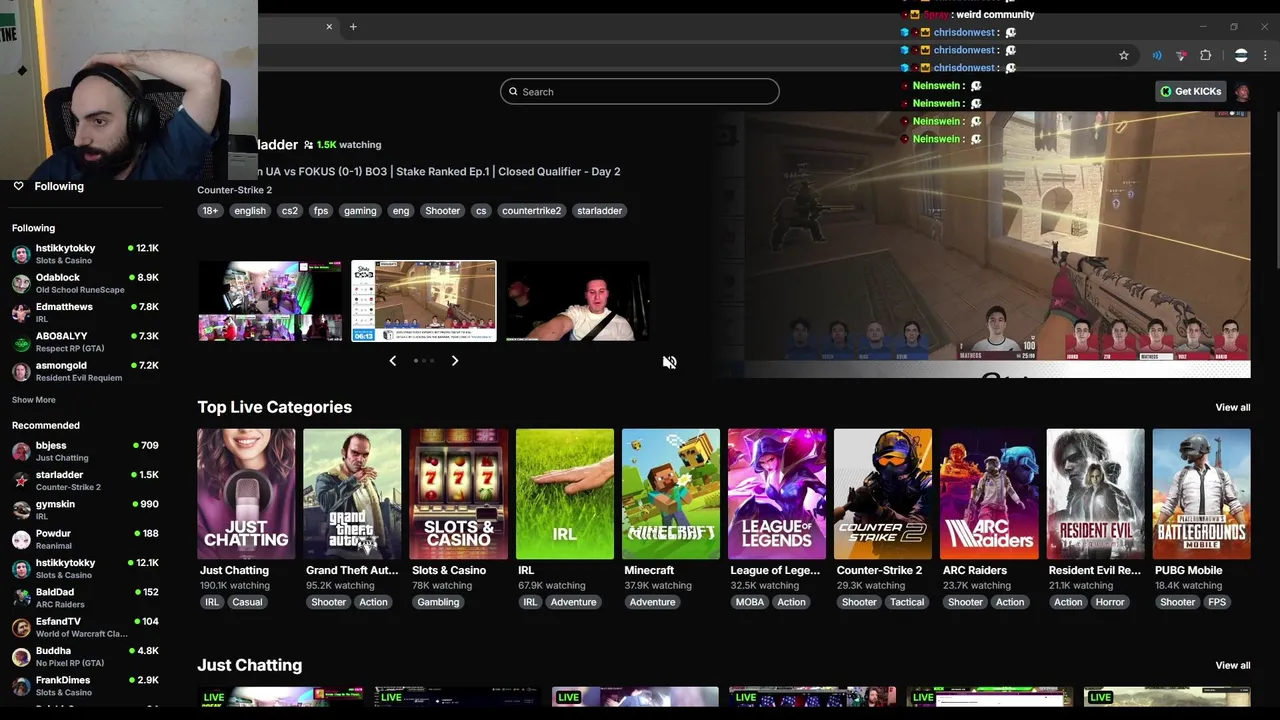Open the first carousel thumbnail with green room

coord(270,301)
